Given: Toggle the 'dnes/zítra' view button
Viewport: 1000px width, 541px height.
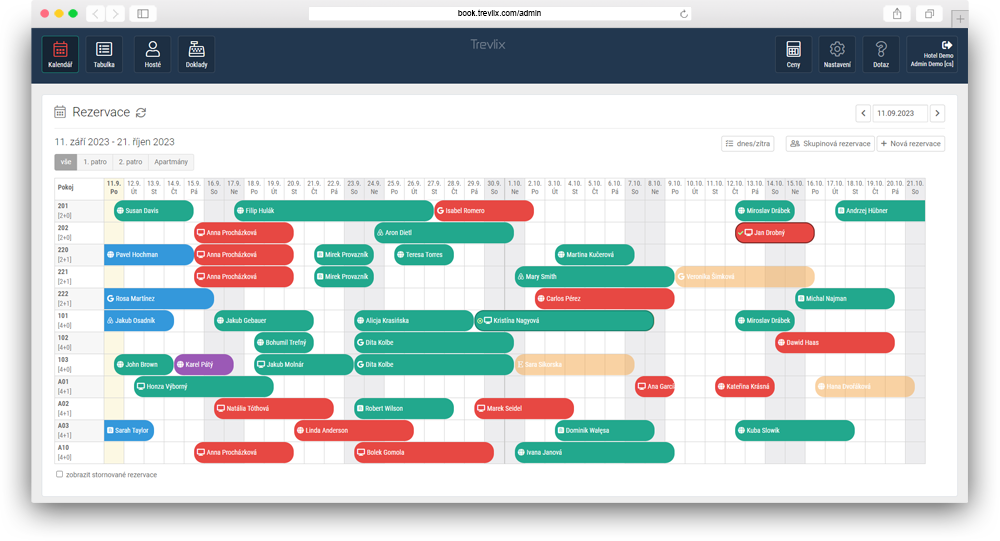Looking at the screenshot, I should 748,144.
